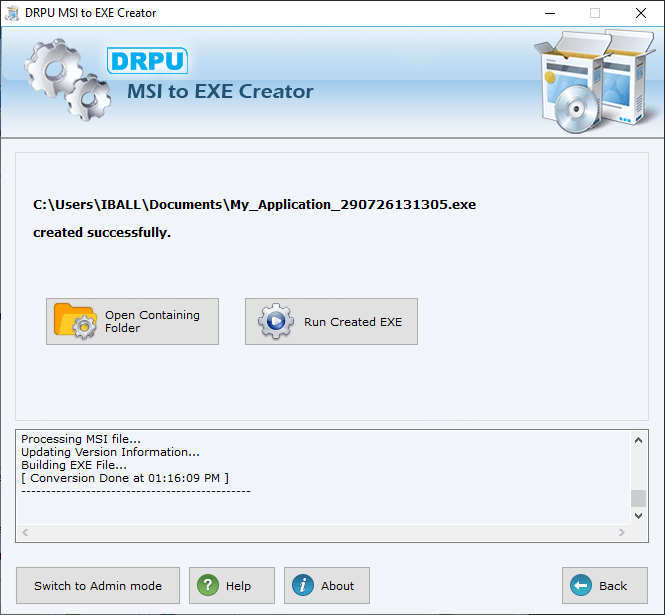665x615 pixels.
Task: Select 'Updating Version Information...' log line
Action: click(110, 452)
